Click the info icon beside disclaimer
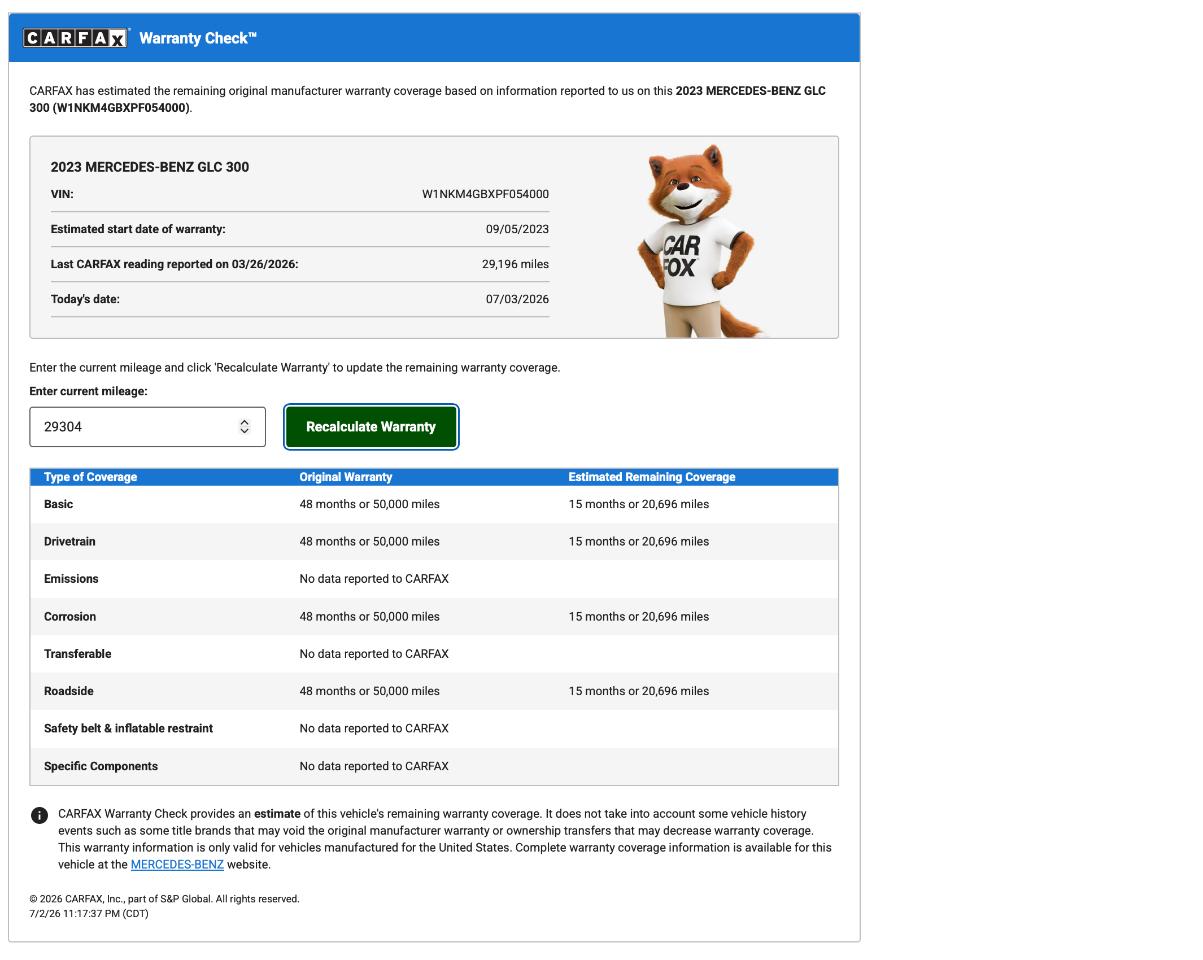Viewport: 1203px width, 960px height. [x=39, y=816]
